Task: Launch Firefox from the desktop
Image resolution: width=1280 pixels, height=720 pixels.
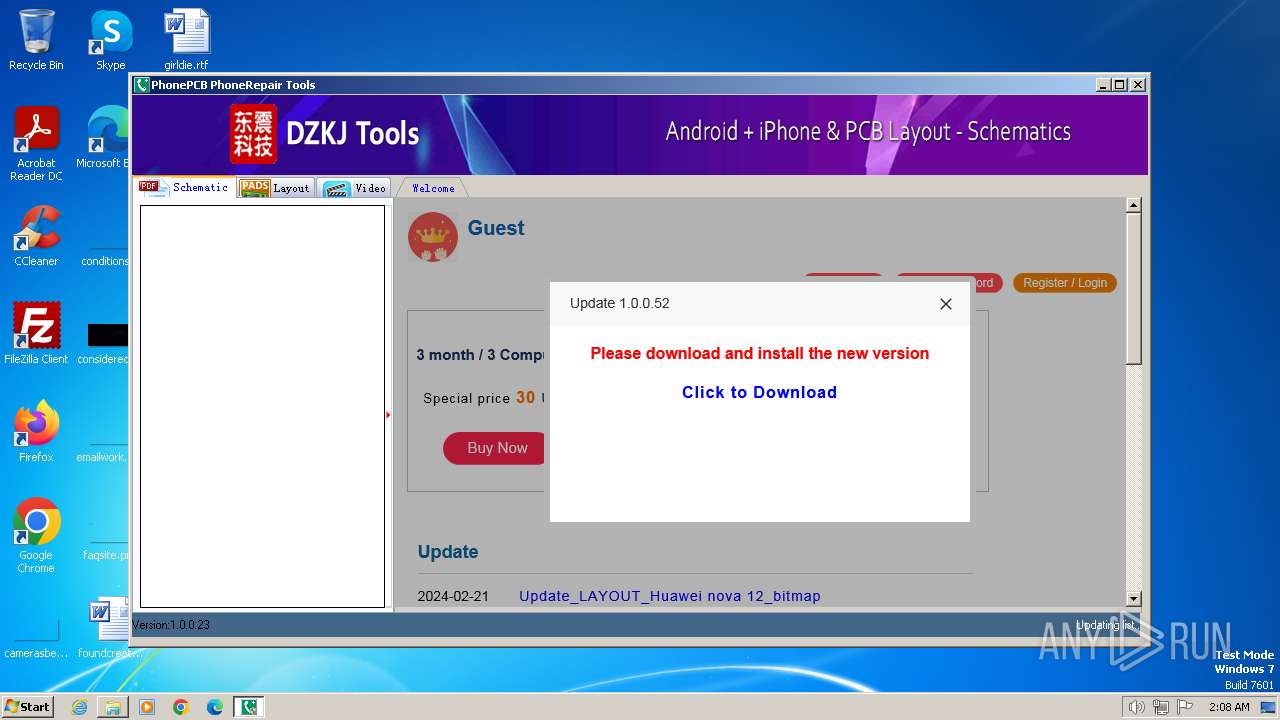Action: [36, 431]
